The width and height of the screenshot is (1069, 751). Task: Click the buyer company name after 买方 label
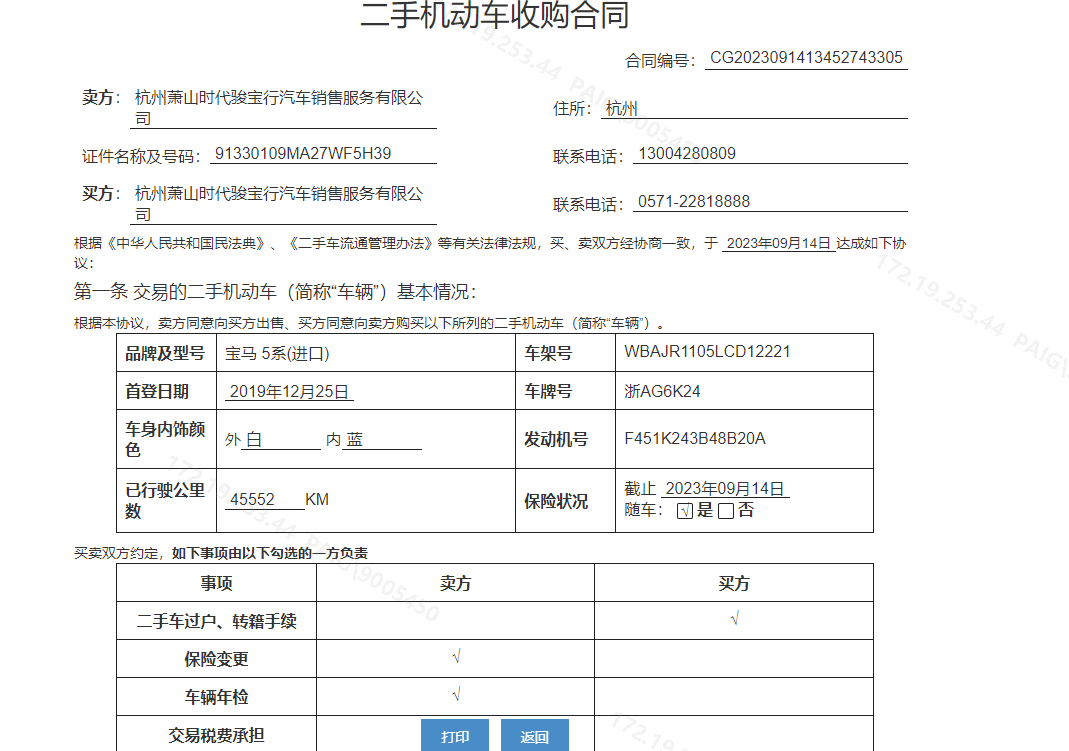click(279, 204)
